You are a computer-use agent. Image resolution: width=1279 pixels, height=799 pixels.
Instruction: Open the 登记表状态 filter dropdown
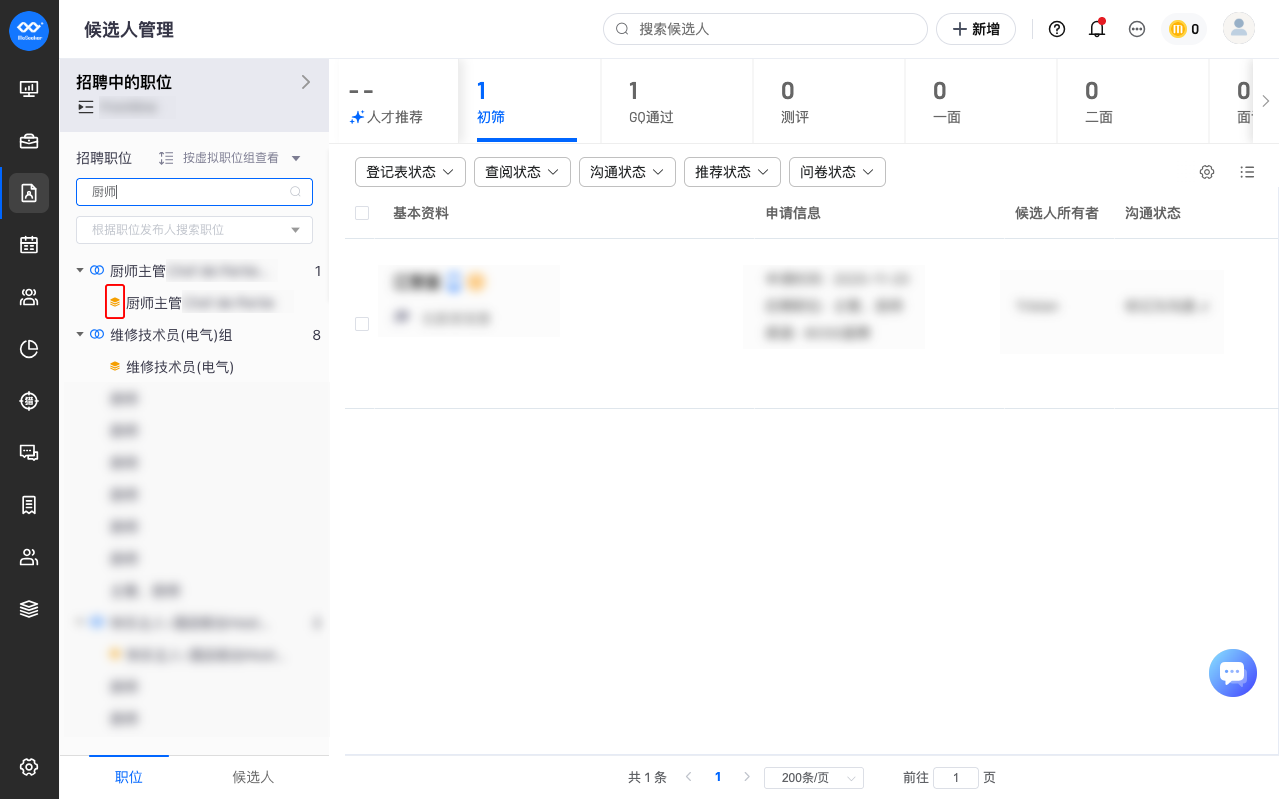[410, 172]
